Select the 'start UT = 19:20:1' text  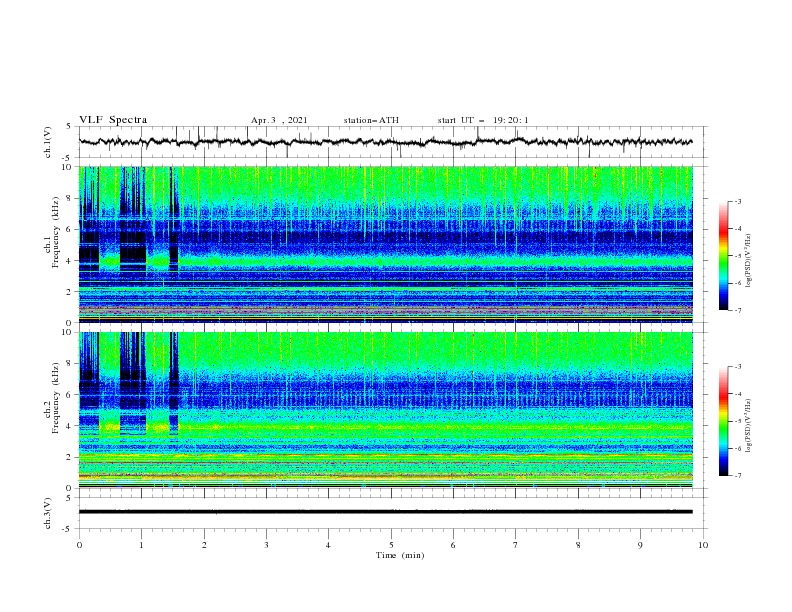coord(483,120)
